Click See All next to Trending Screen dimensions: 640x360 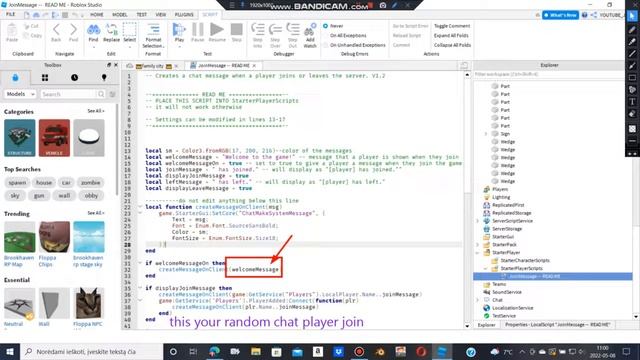pos(96,213)
